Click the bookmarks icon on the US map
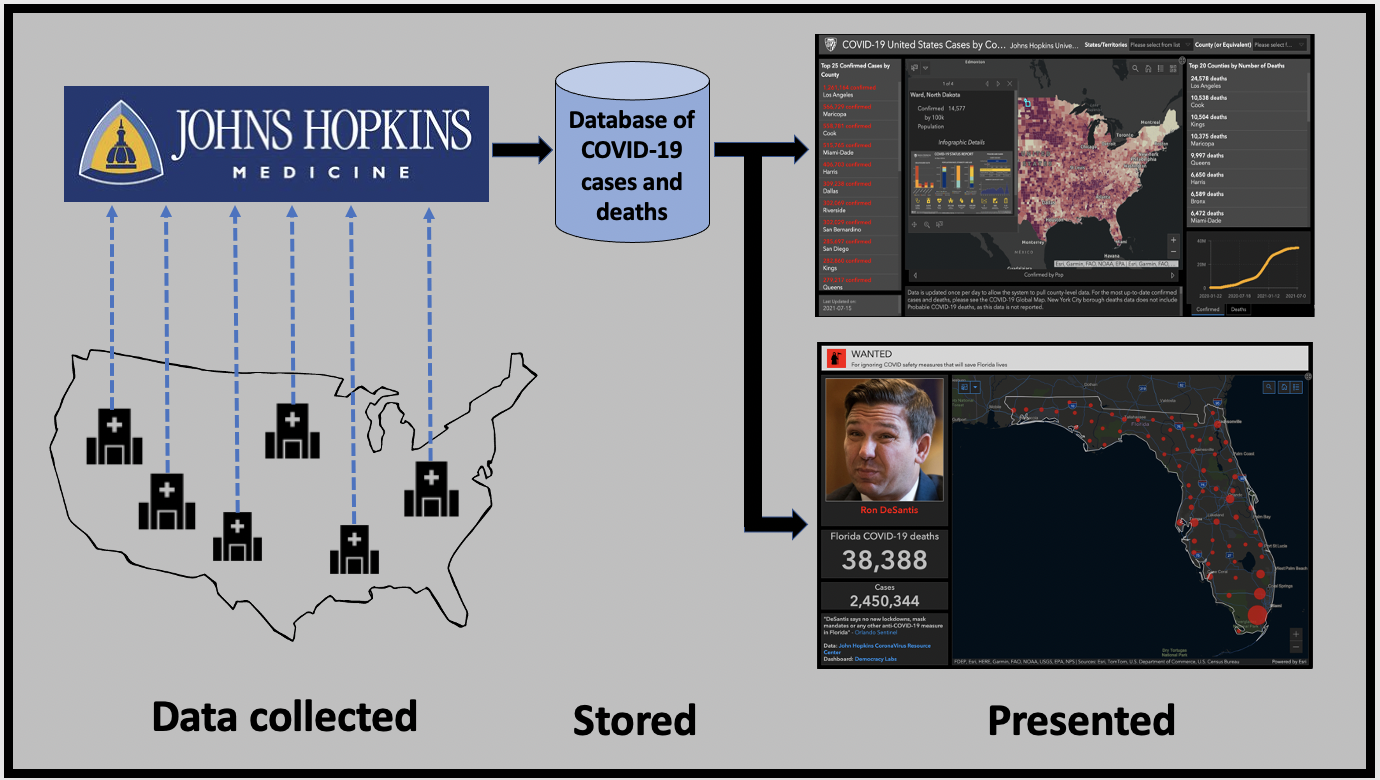 914,68
